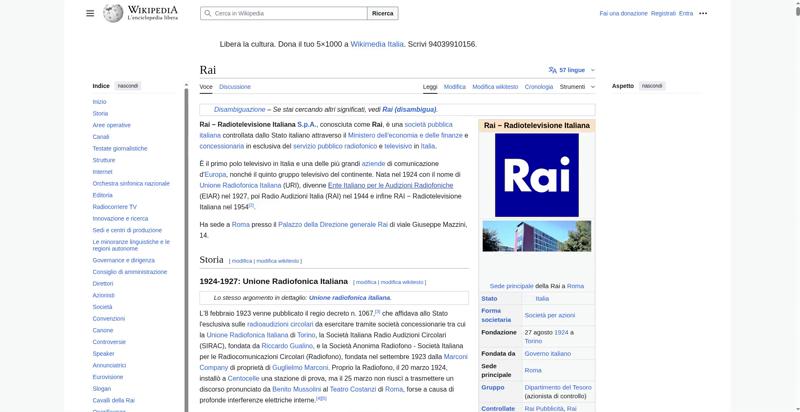Viewport: 800px width, 412px height.
Task: Hide the Aspetto panel with nascondi
Action: tap(652, 86)
